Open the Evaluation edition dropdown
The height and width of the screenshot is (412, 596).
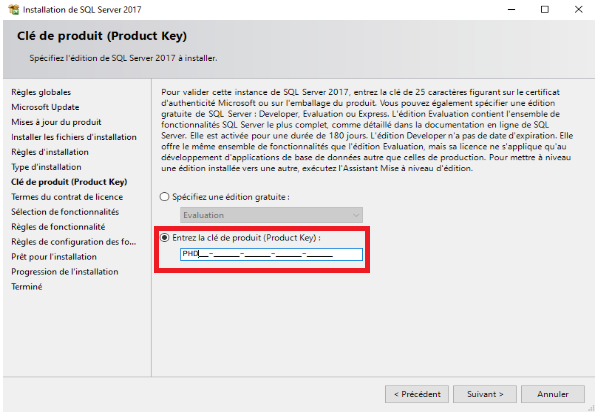271,215
